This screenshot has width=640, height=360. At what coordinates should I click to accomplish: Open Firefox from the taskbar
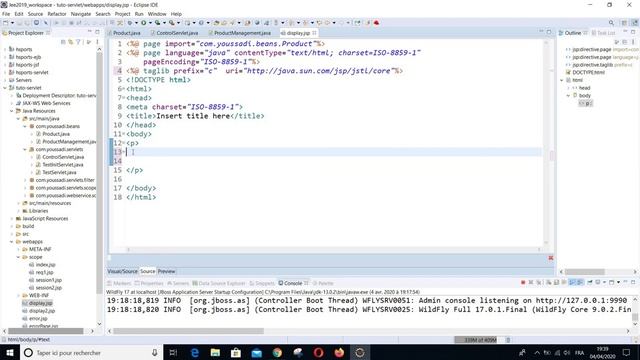tap(339, 352)
